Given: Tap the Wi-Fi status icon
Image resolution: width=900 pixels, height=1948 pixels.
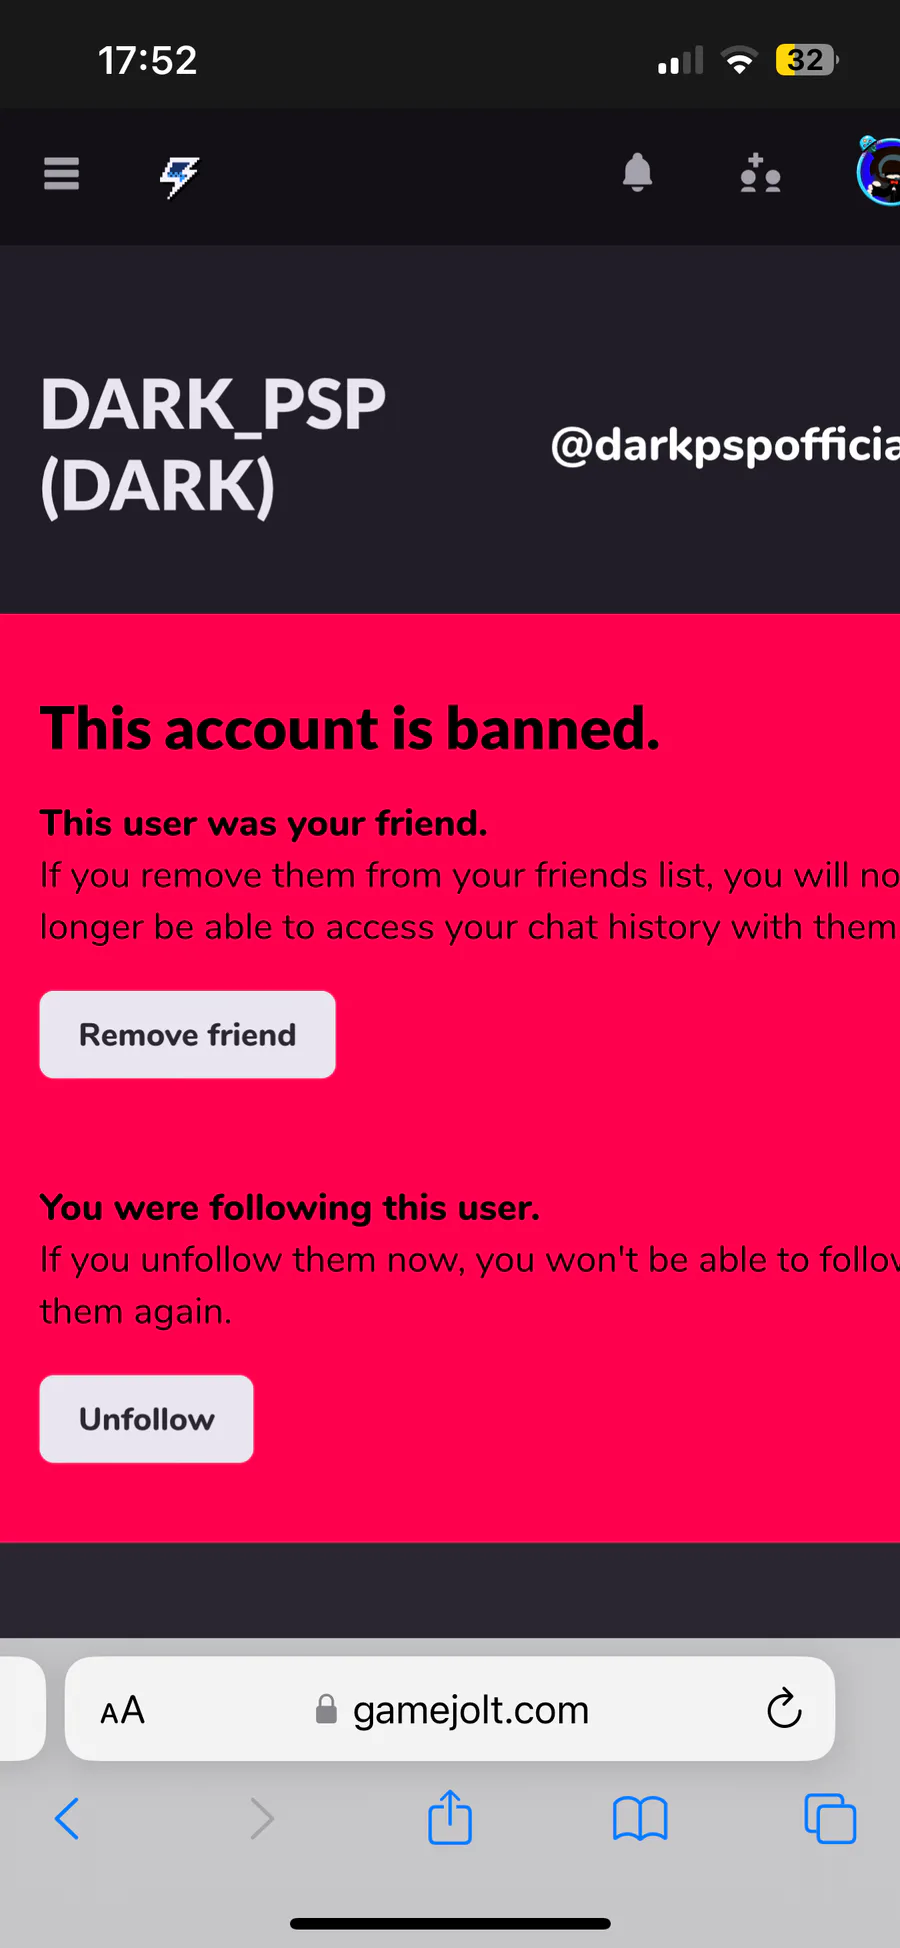Looking at the screenshot, I should [739, 61].
